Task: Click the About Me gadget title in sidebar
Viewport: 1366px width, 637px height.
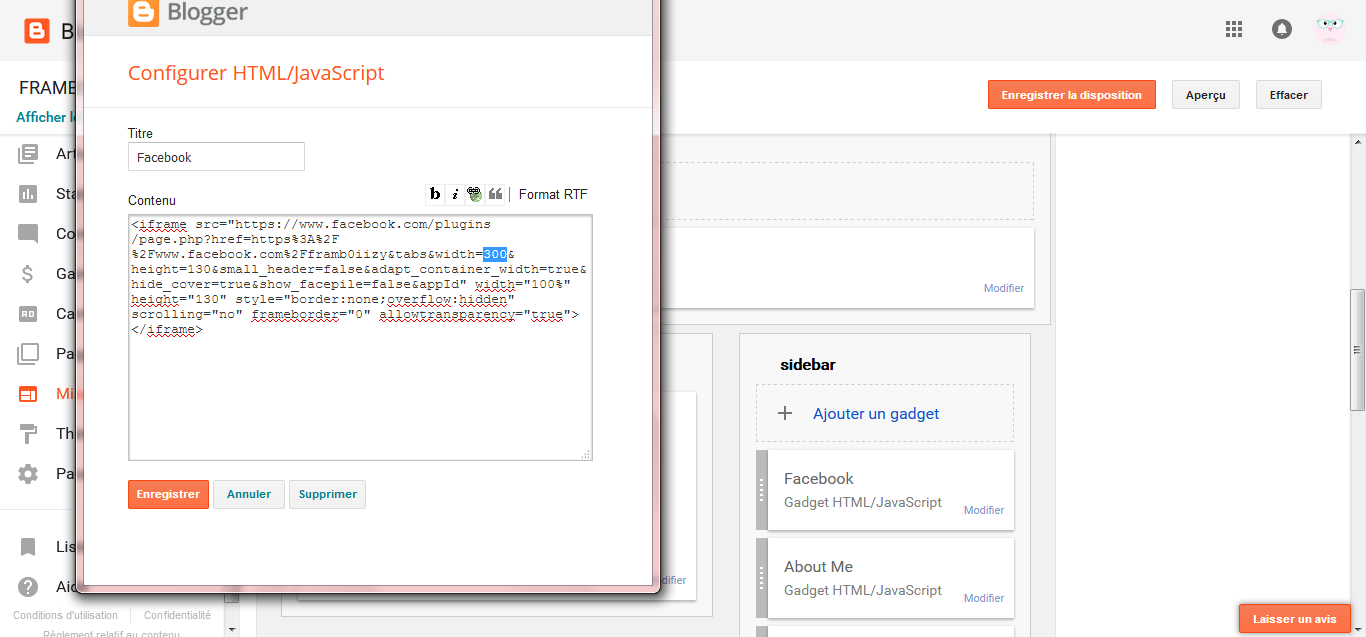Action: tap(818, 566)
